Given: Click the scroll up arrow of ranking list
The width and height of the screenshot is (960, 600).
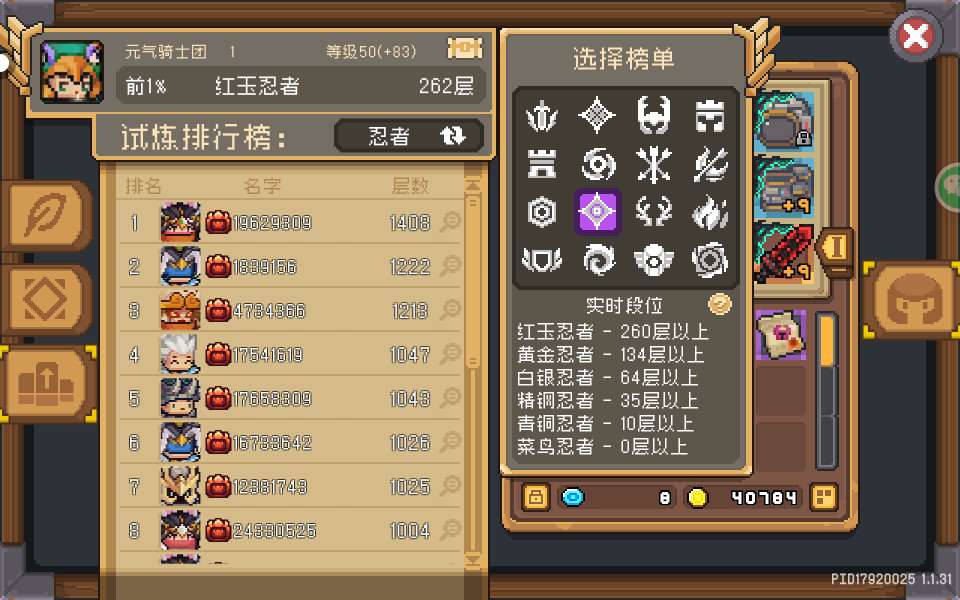Looking at the screenshot, I should (473, 185).
